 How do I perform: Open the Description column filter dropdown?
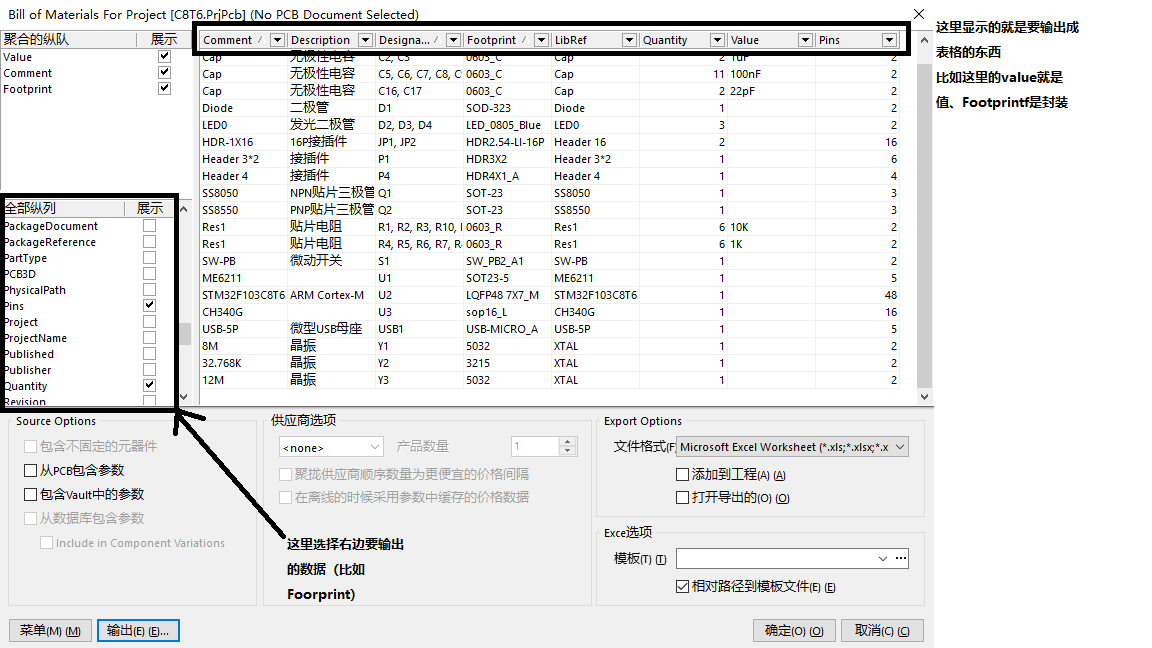[x=365, y=40]
